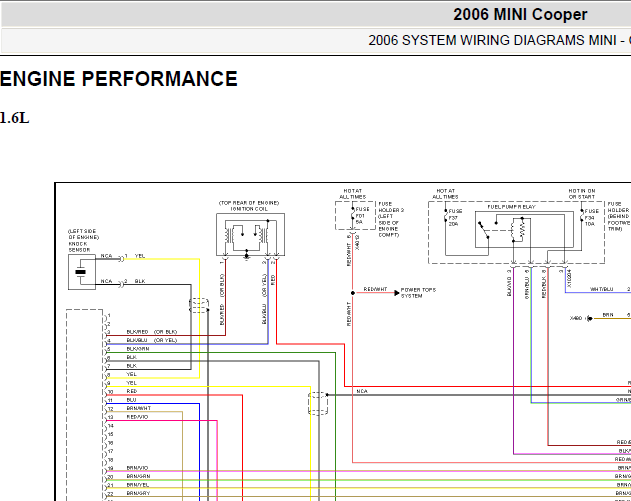This screenshot has height=501, width=631.
Task: Click the 'FUSE F37 20A' label
Action: [x=455, y=217]
